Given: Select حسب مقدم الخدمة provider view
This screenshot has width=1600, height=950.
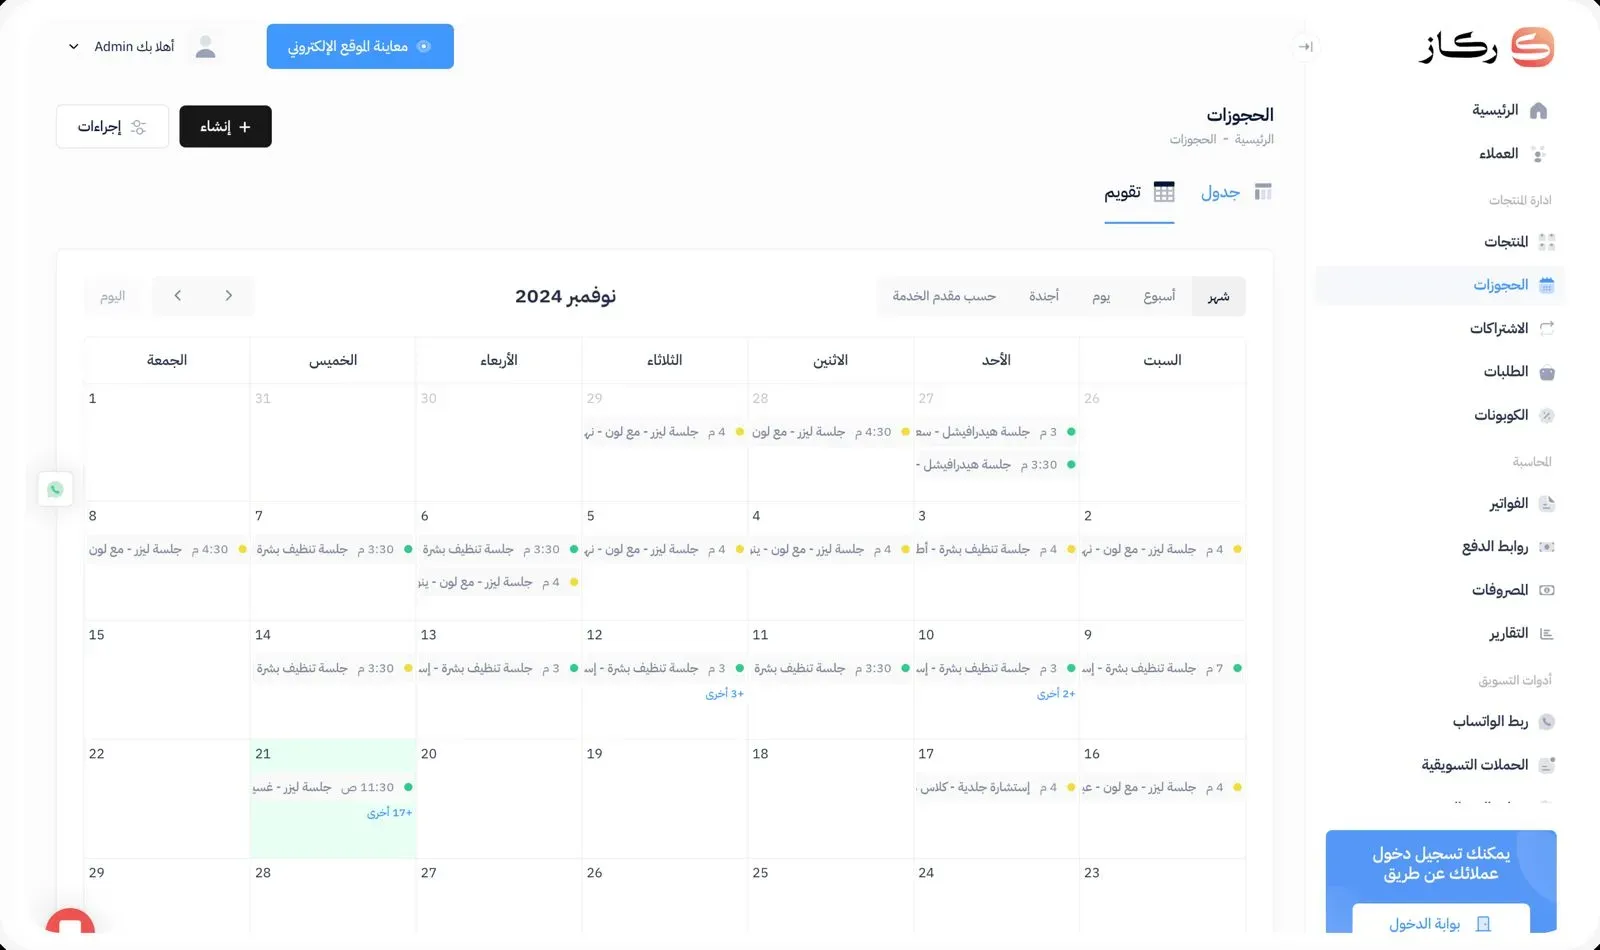Looking at the screenshot, I should coord(944,296).
